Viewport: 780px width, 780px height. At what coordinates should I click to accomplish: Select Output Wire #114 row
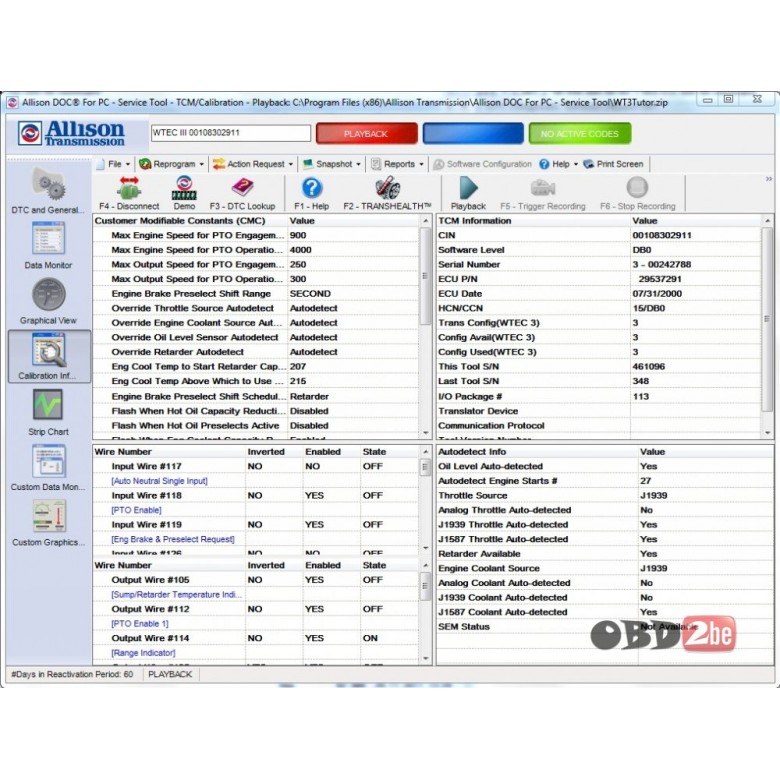(256, 638)
